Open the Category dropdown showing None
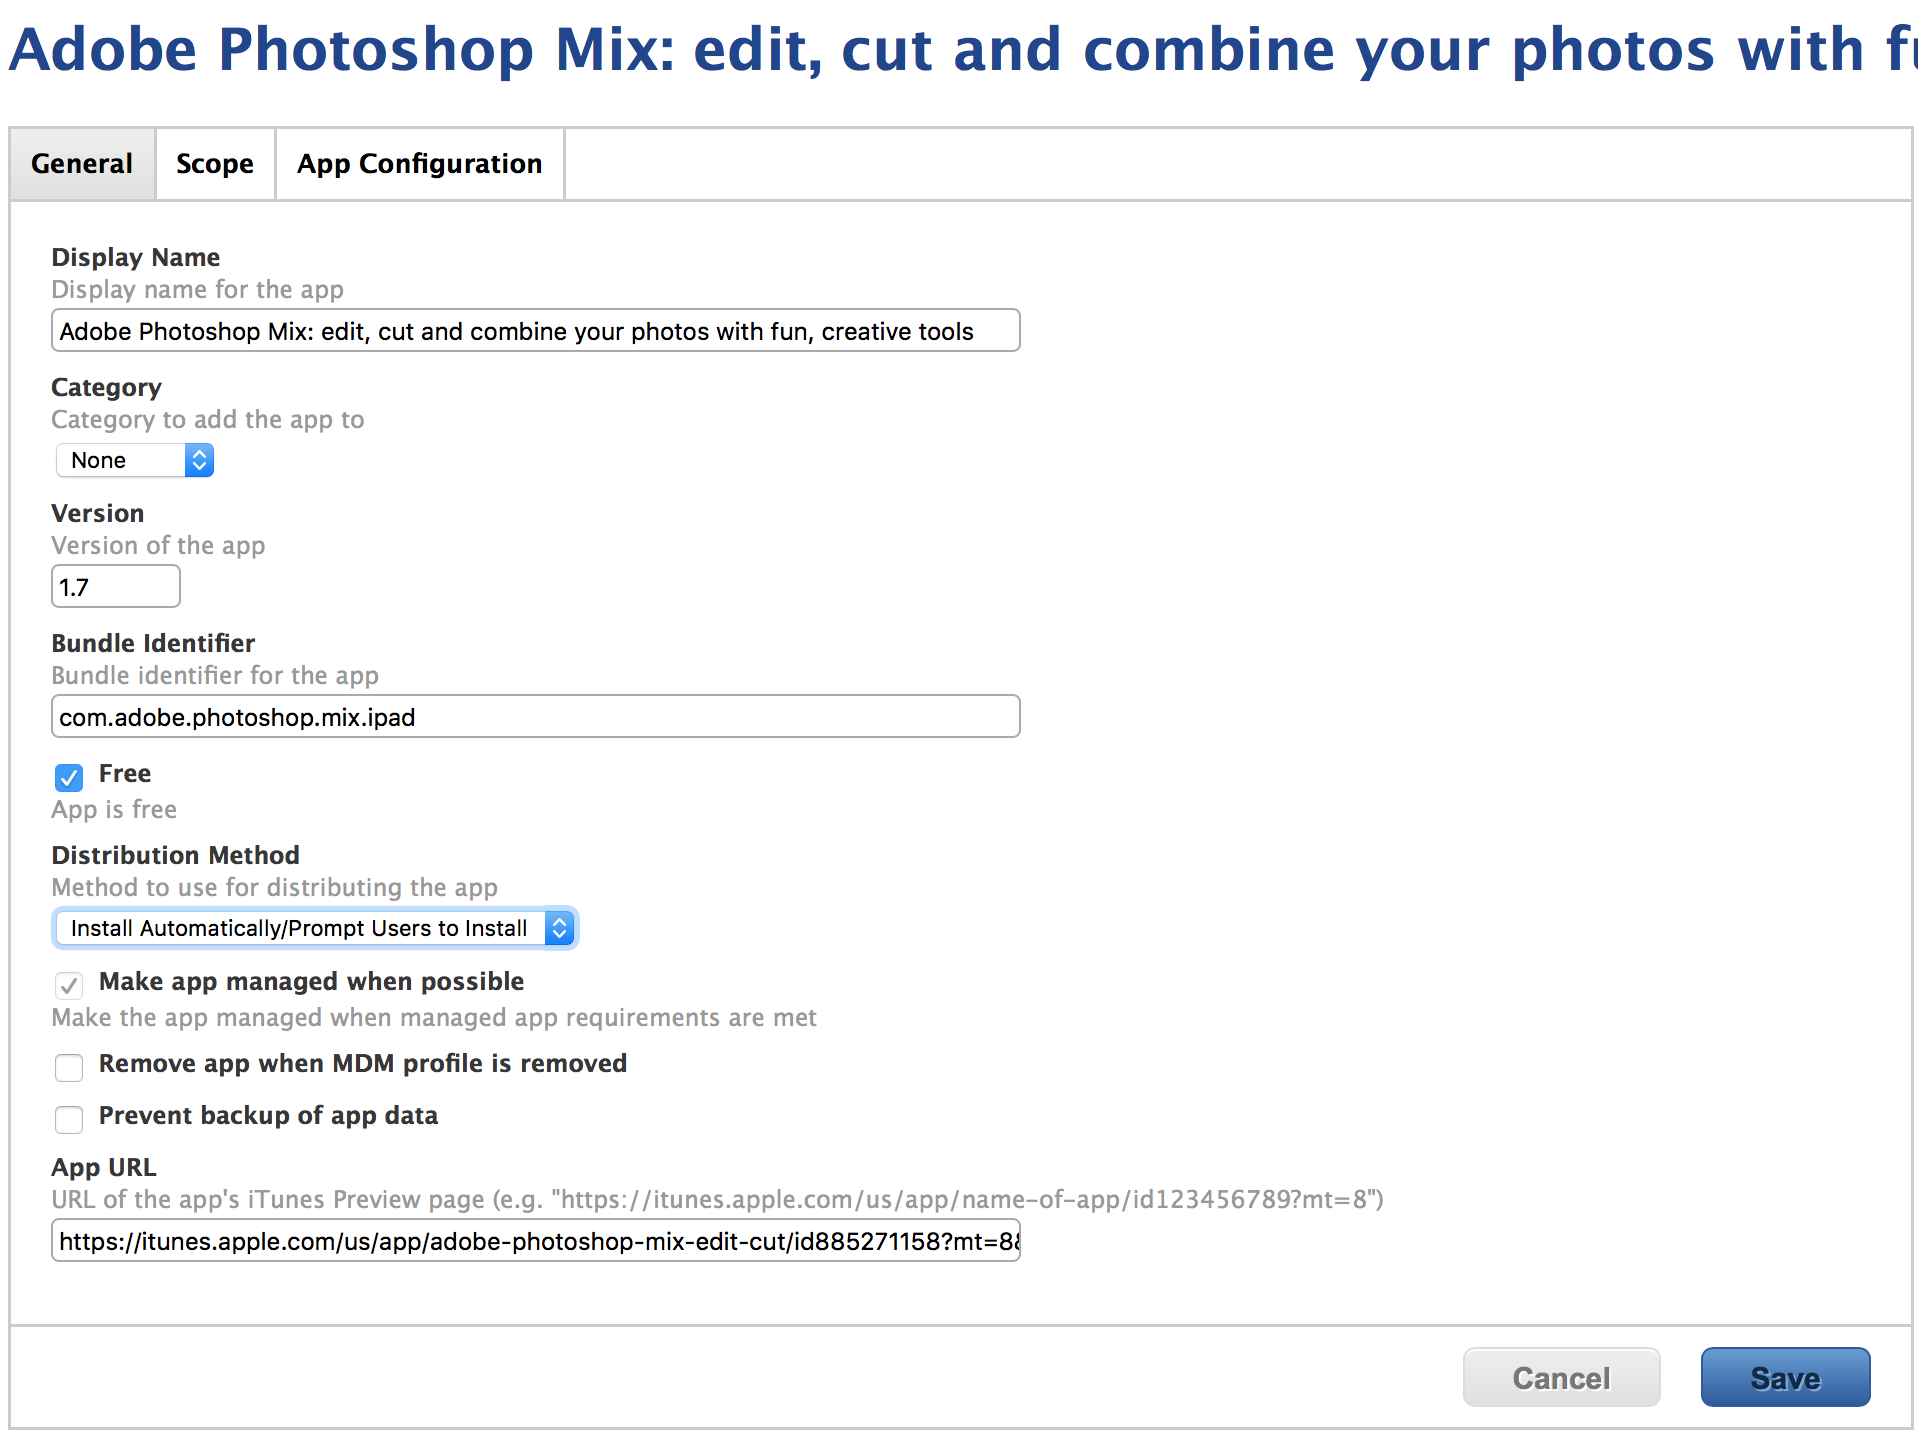 [122, 460]
